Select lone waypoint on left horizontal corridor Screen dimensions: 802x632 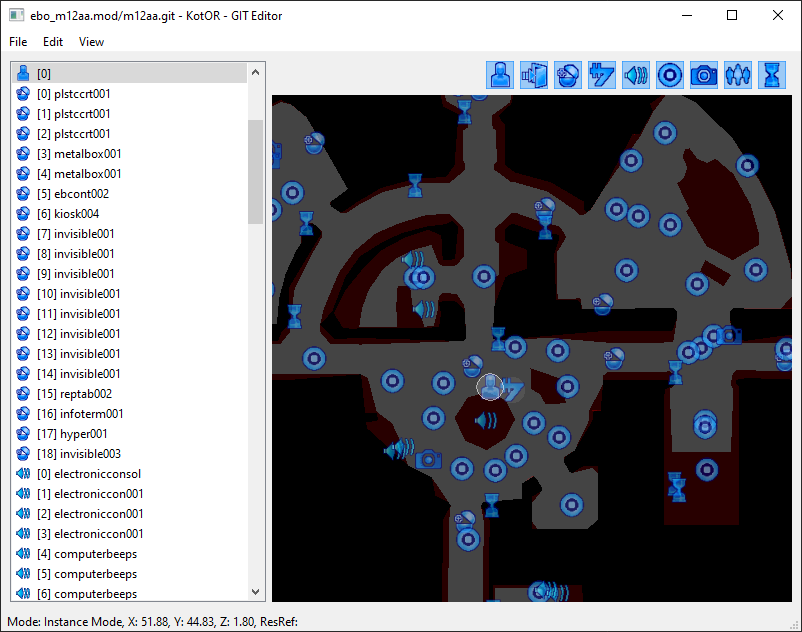[314, 358]
